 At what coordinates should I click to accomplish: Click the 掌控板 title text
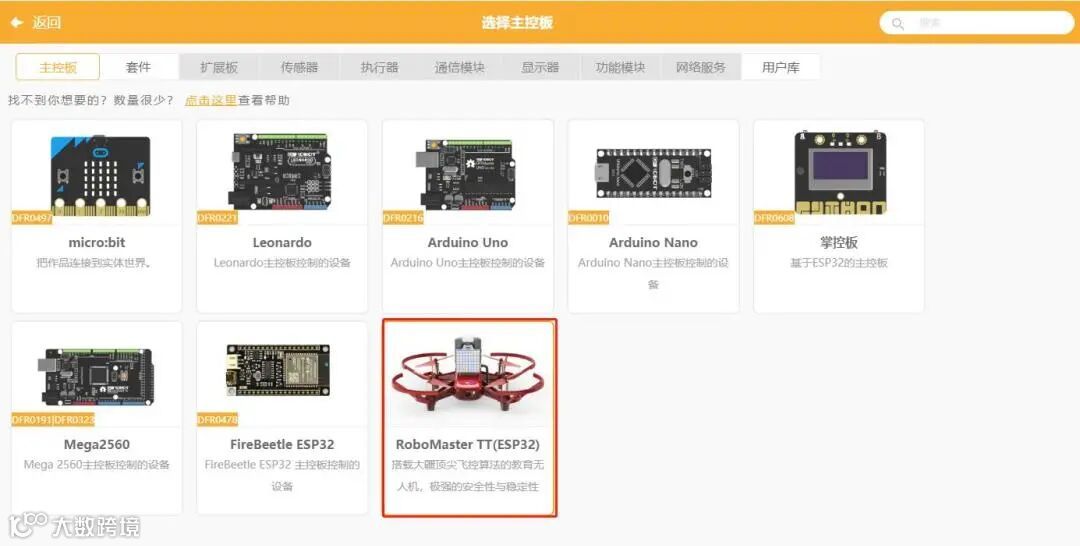(x=838, y=242)
